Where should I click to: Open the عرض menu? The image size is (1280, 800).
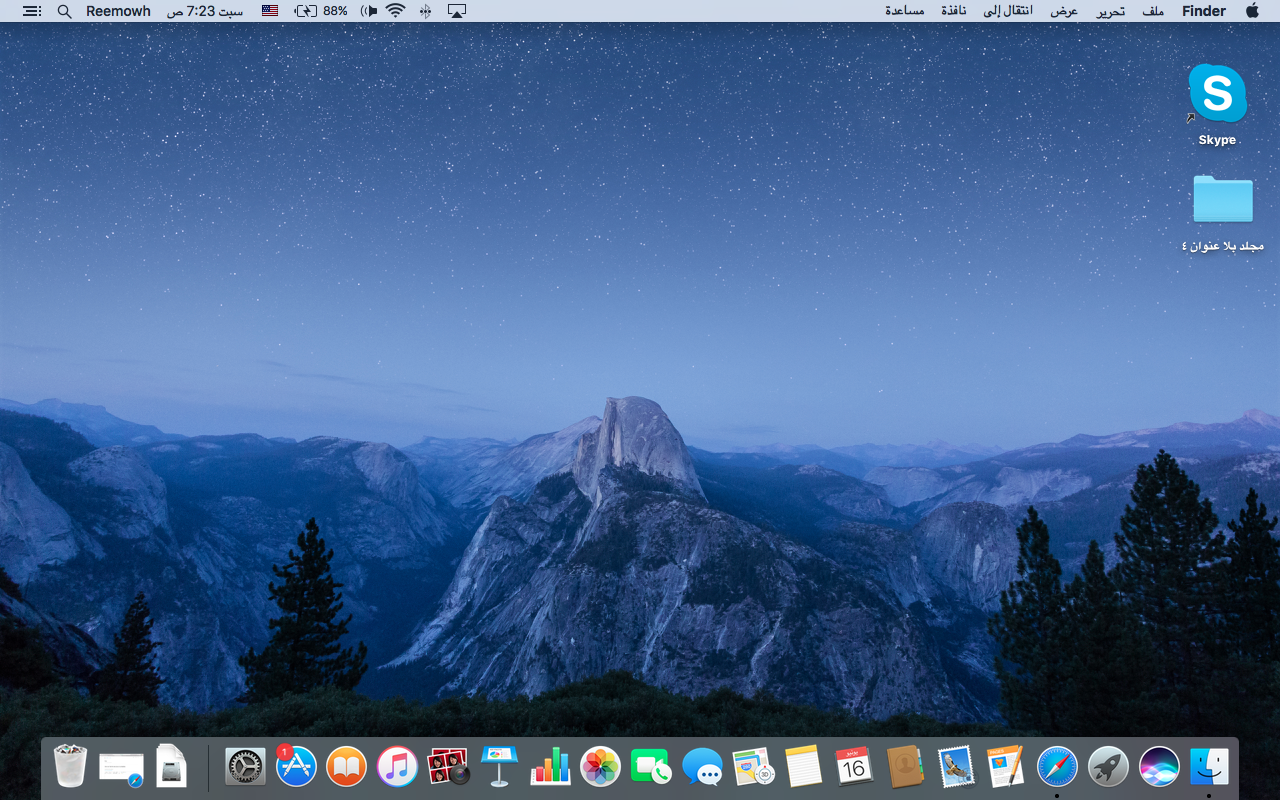coord(1063,11)
